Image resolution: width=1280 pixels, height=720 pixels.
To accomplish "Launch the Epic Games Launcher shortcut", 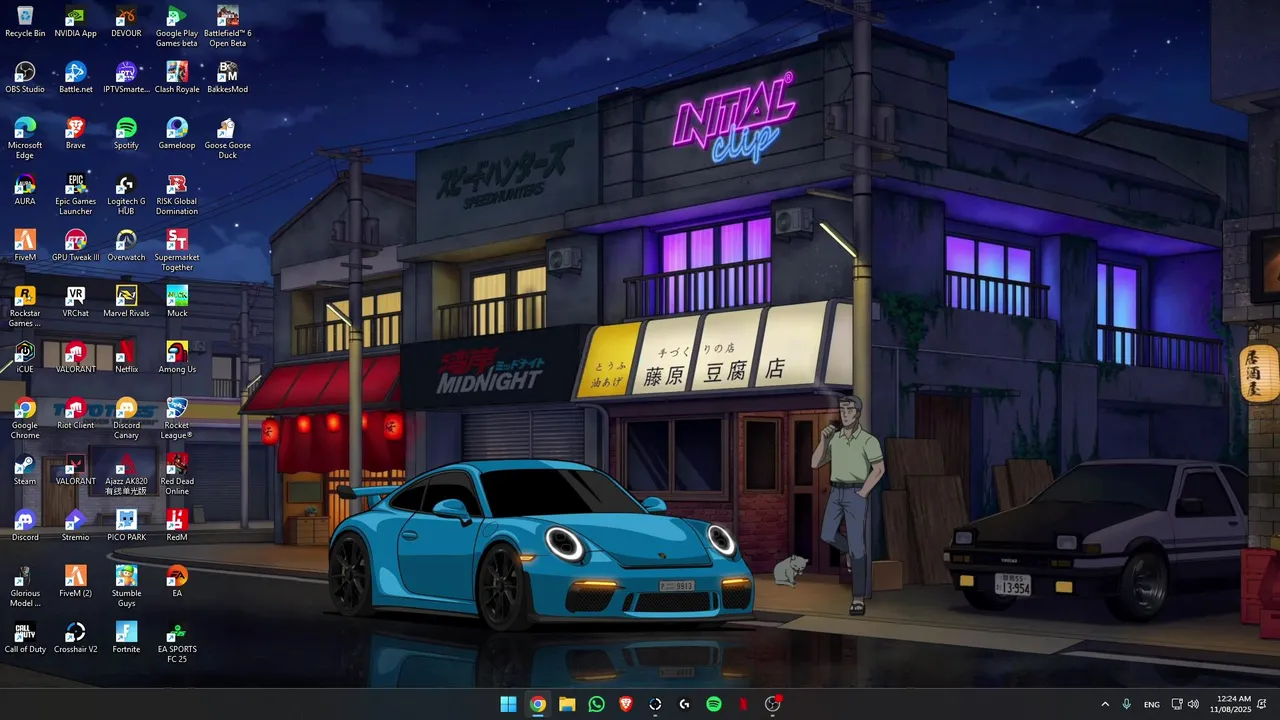I will point(76,195).
